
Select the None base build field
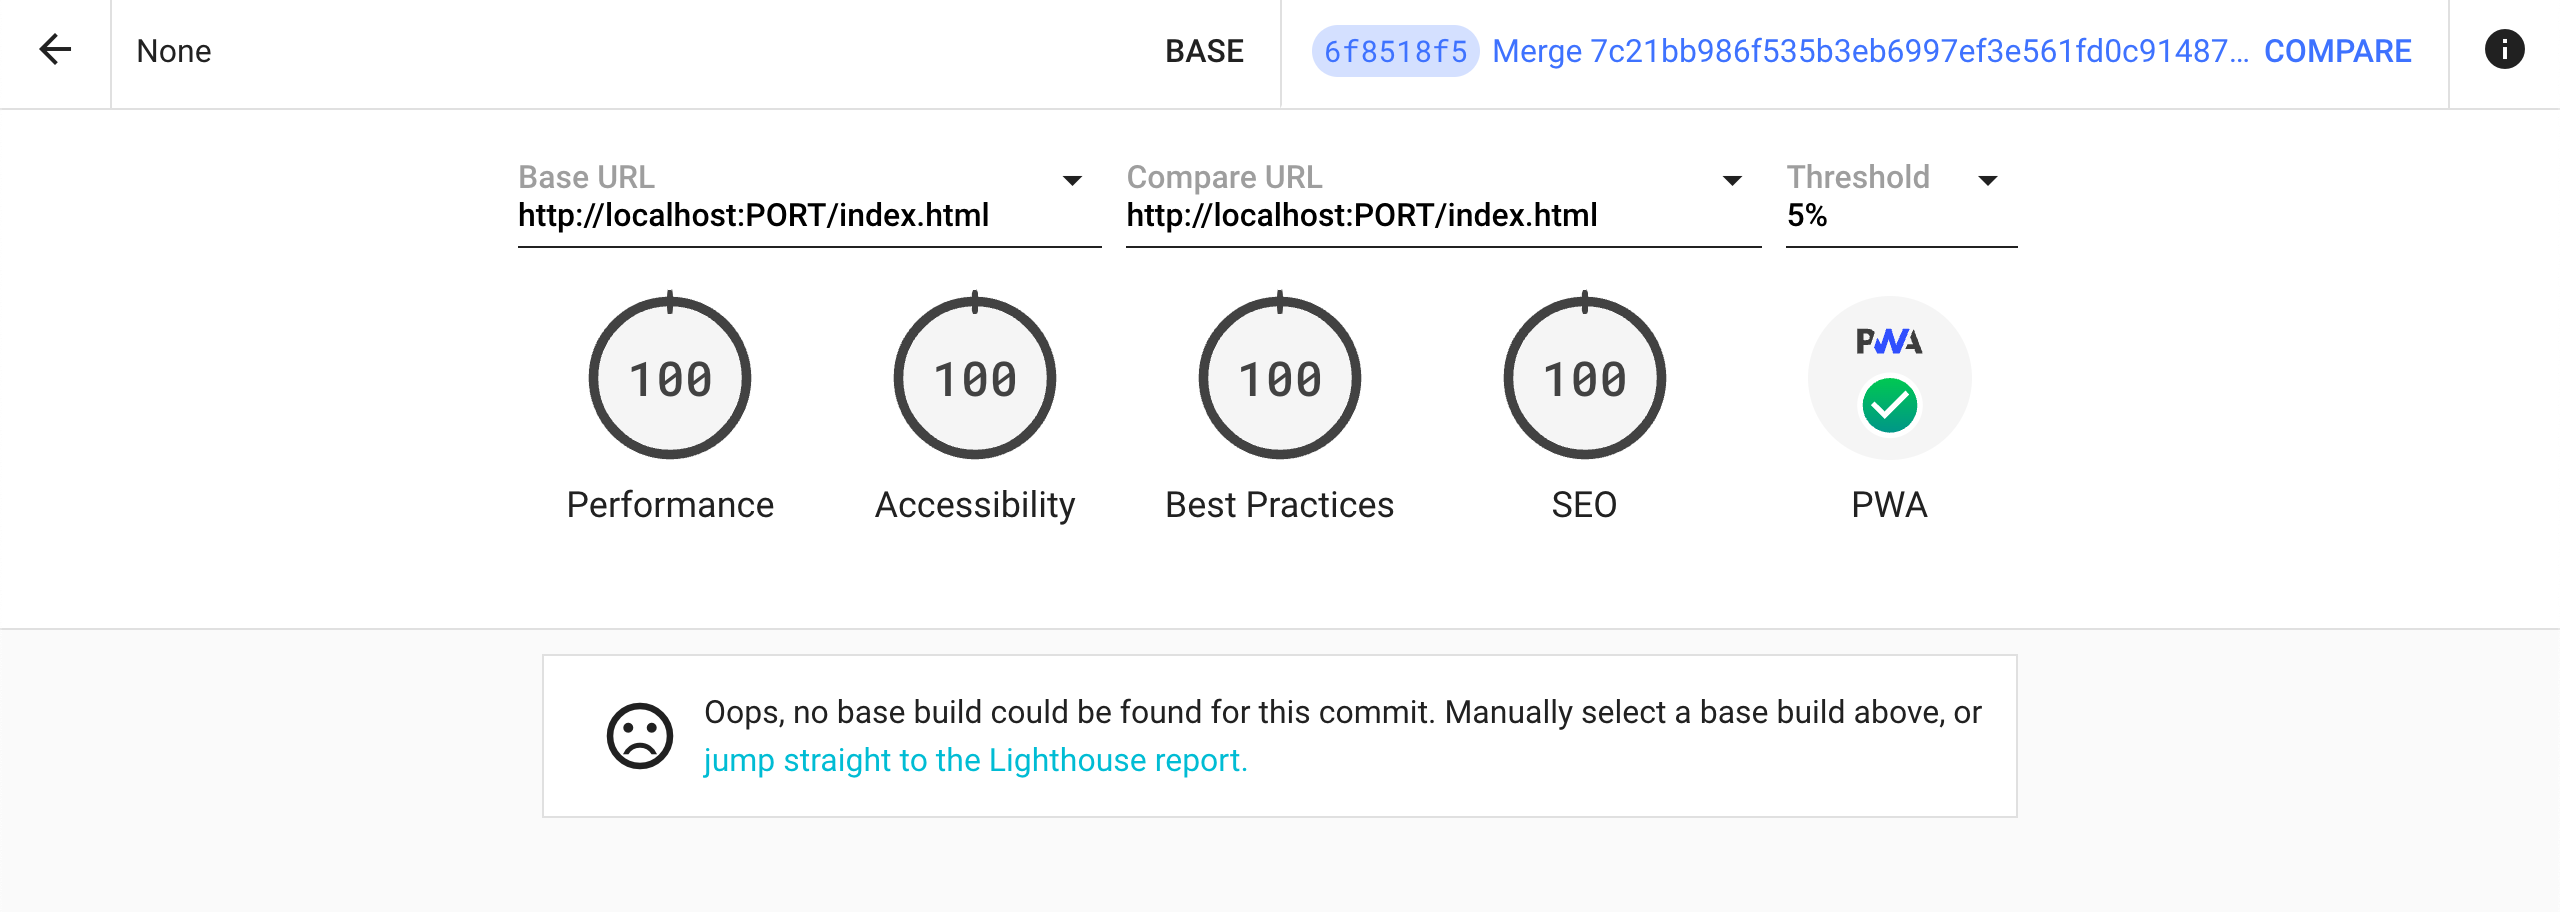[174, 51]
